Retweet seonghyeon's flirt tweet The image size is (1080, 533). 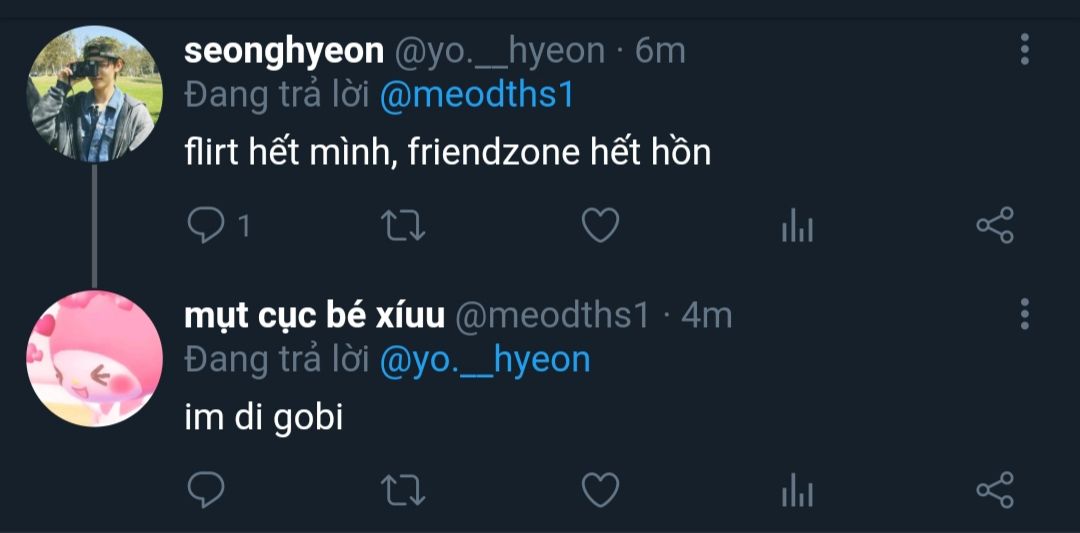point(404,226)
